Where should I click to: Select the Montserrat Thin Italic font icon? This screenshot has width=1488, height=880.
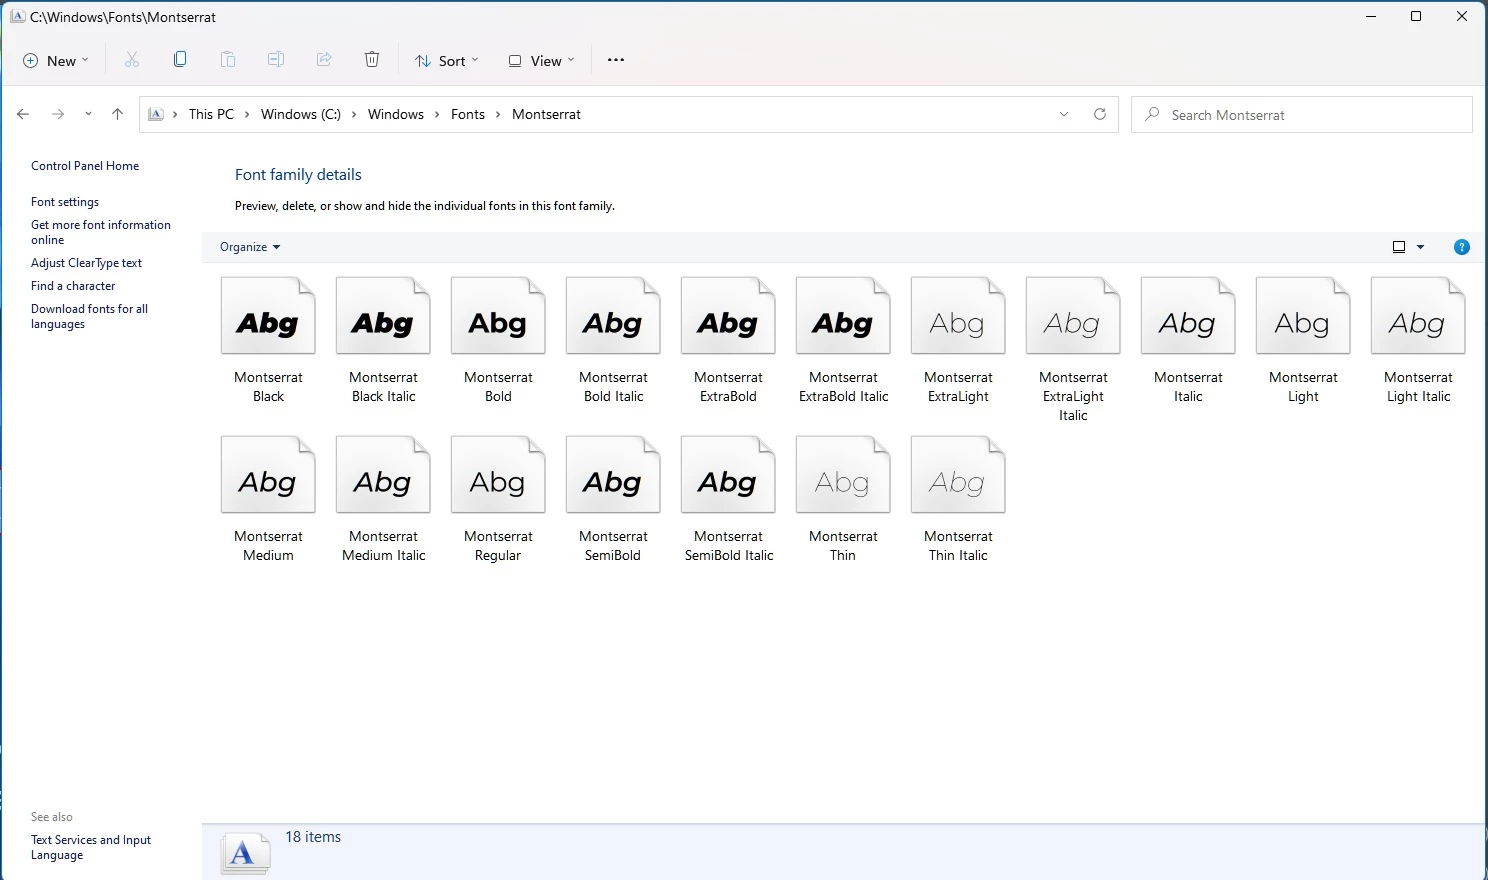958,475
